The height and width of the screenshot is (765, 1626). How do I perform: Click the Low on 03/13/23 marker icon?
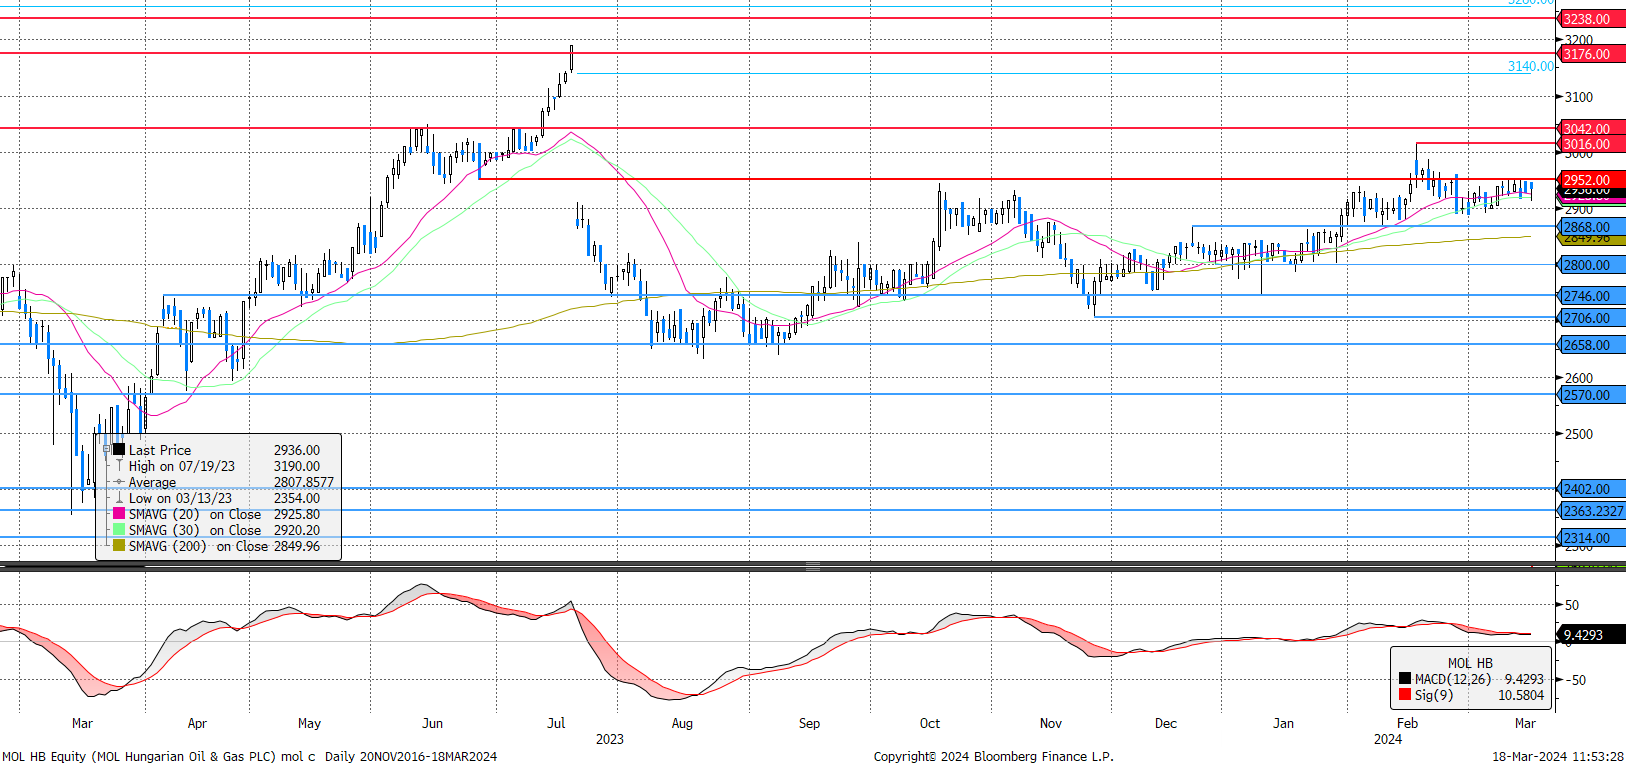[119, 498]
